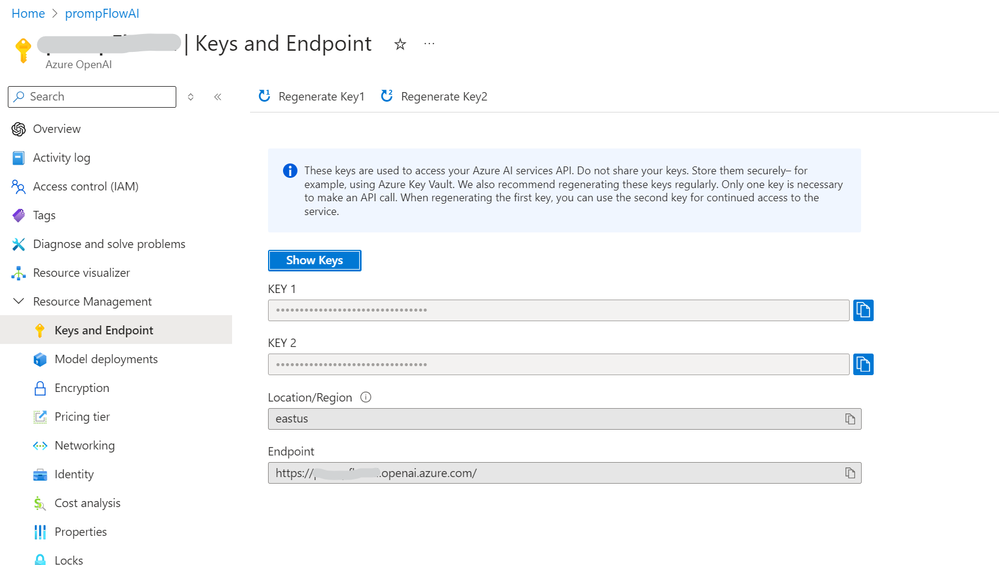Click the Azure OpenAI subtitle text
Screen dimensions: 999x565
(78, 64)
